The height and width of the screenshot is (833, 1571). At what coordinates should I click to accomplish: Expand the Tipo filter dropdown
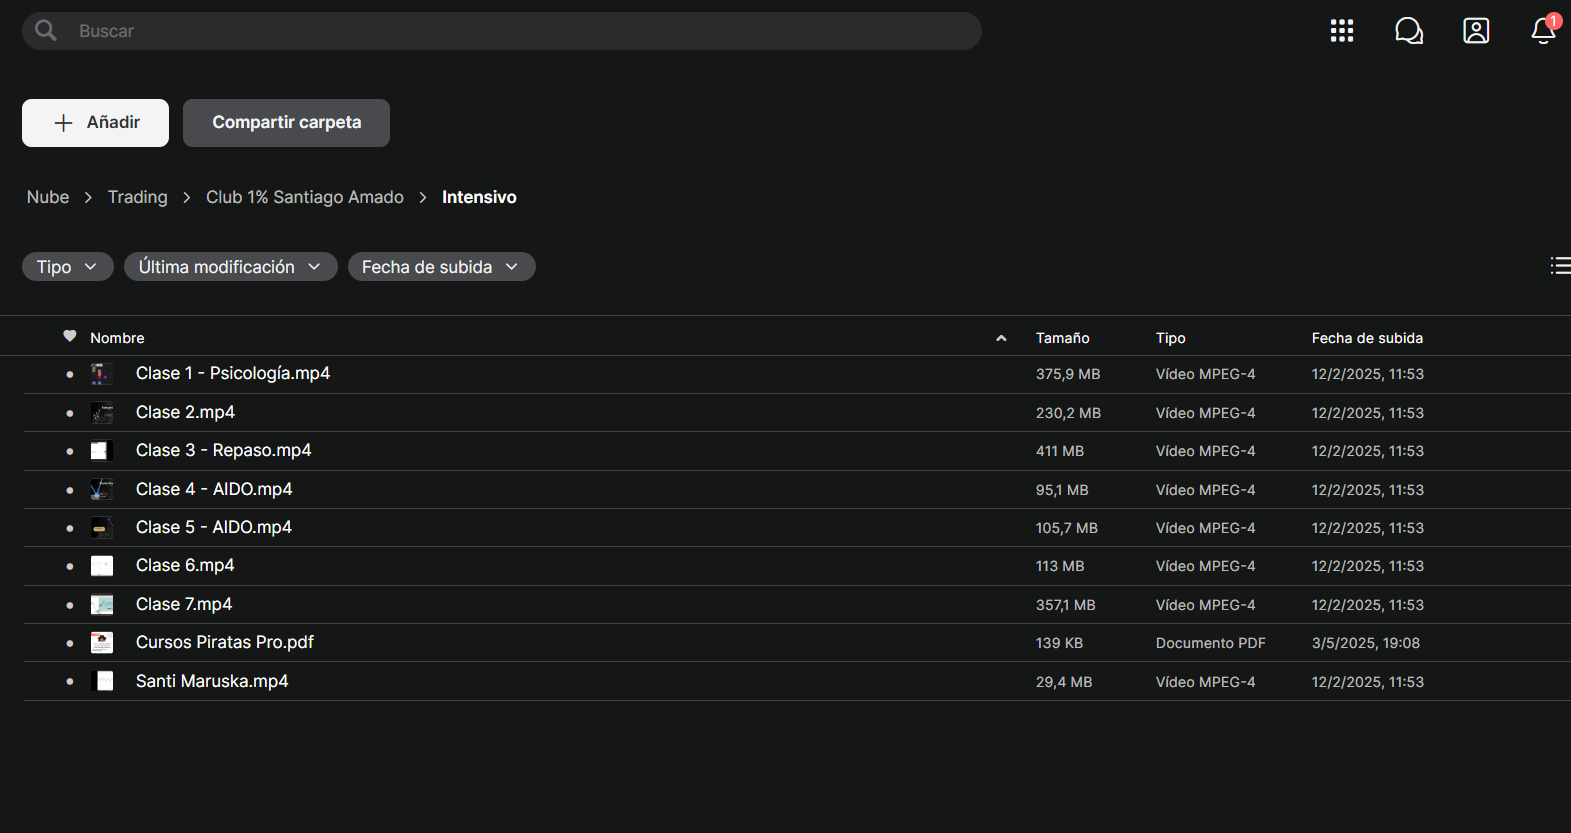pyautogui.click(x=68, y=267)
